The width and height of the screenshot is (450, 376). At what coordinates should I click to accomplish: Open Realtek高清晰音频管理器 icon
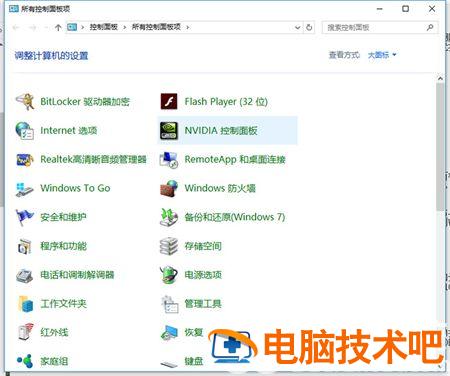pyautogui.click(x=25, y=159)
